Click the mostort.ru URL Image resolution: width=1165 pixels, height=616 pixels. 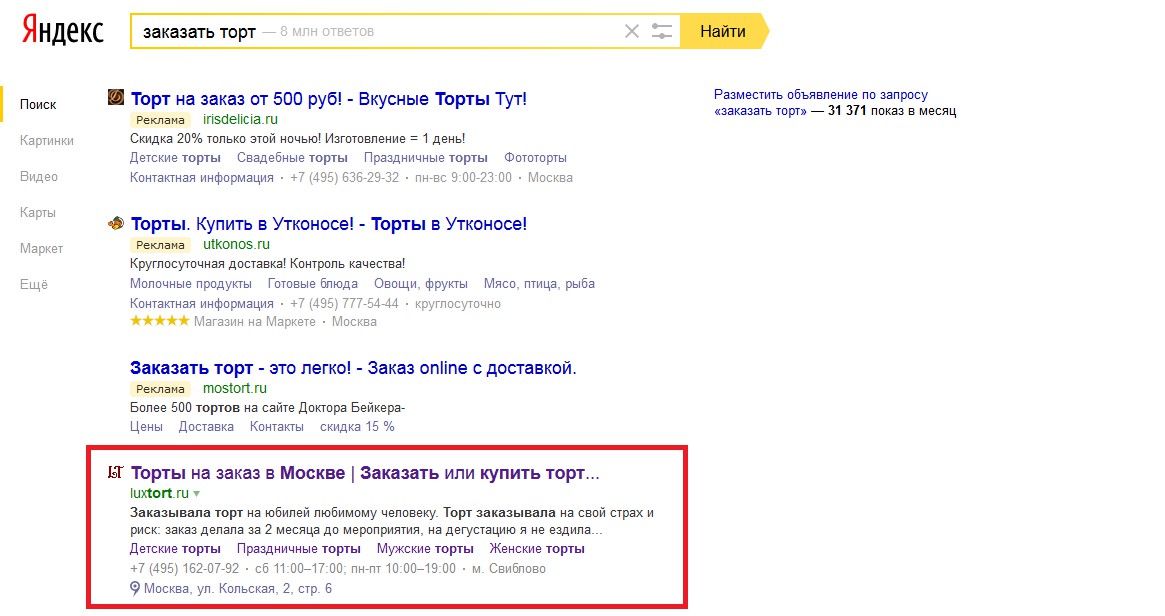(235, 388)
